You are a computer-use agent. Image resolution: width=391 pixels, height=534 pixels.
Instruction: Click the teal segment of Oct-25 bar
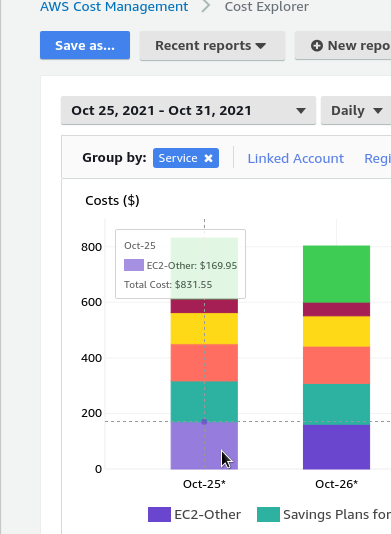point(204,402)
